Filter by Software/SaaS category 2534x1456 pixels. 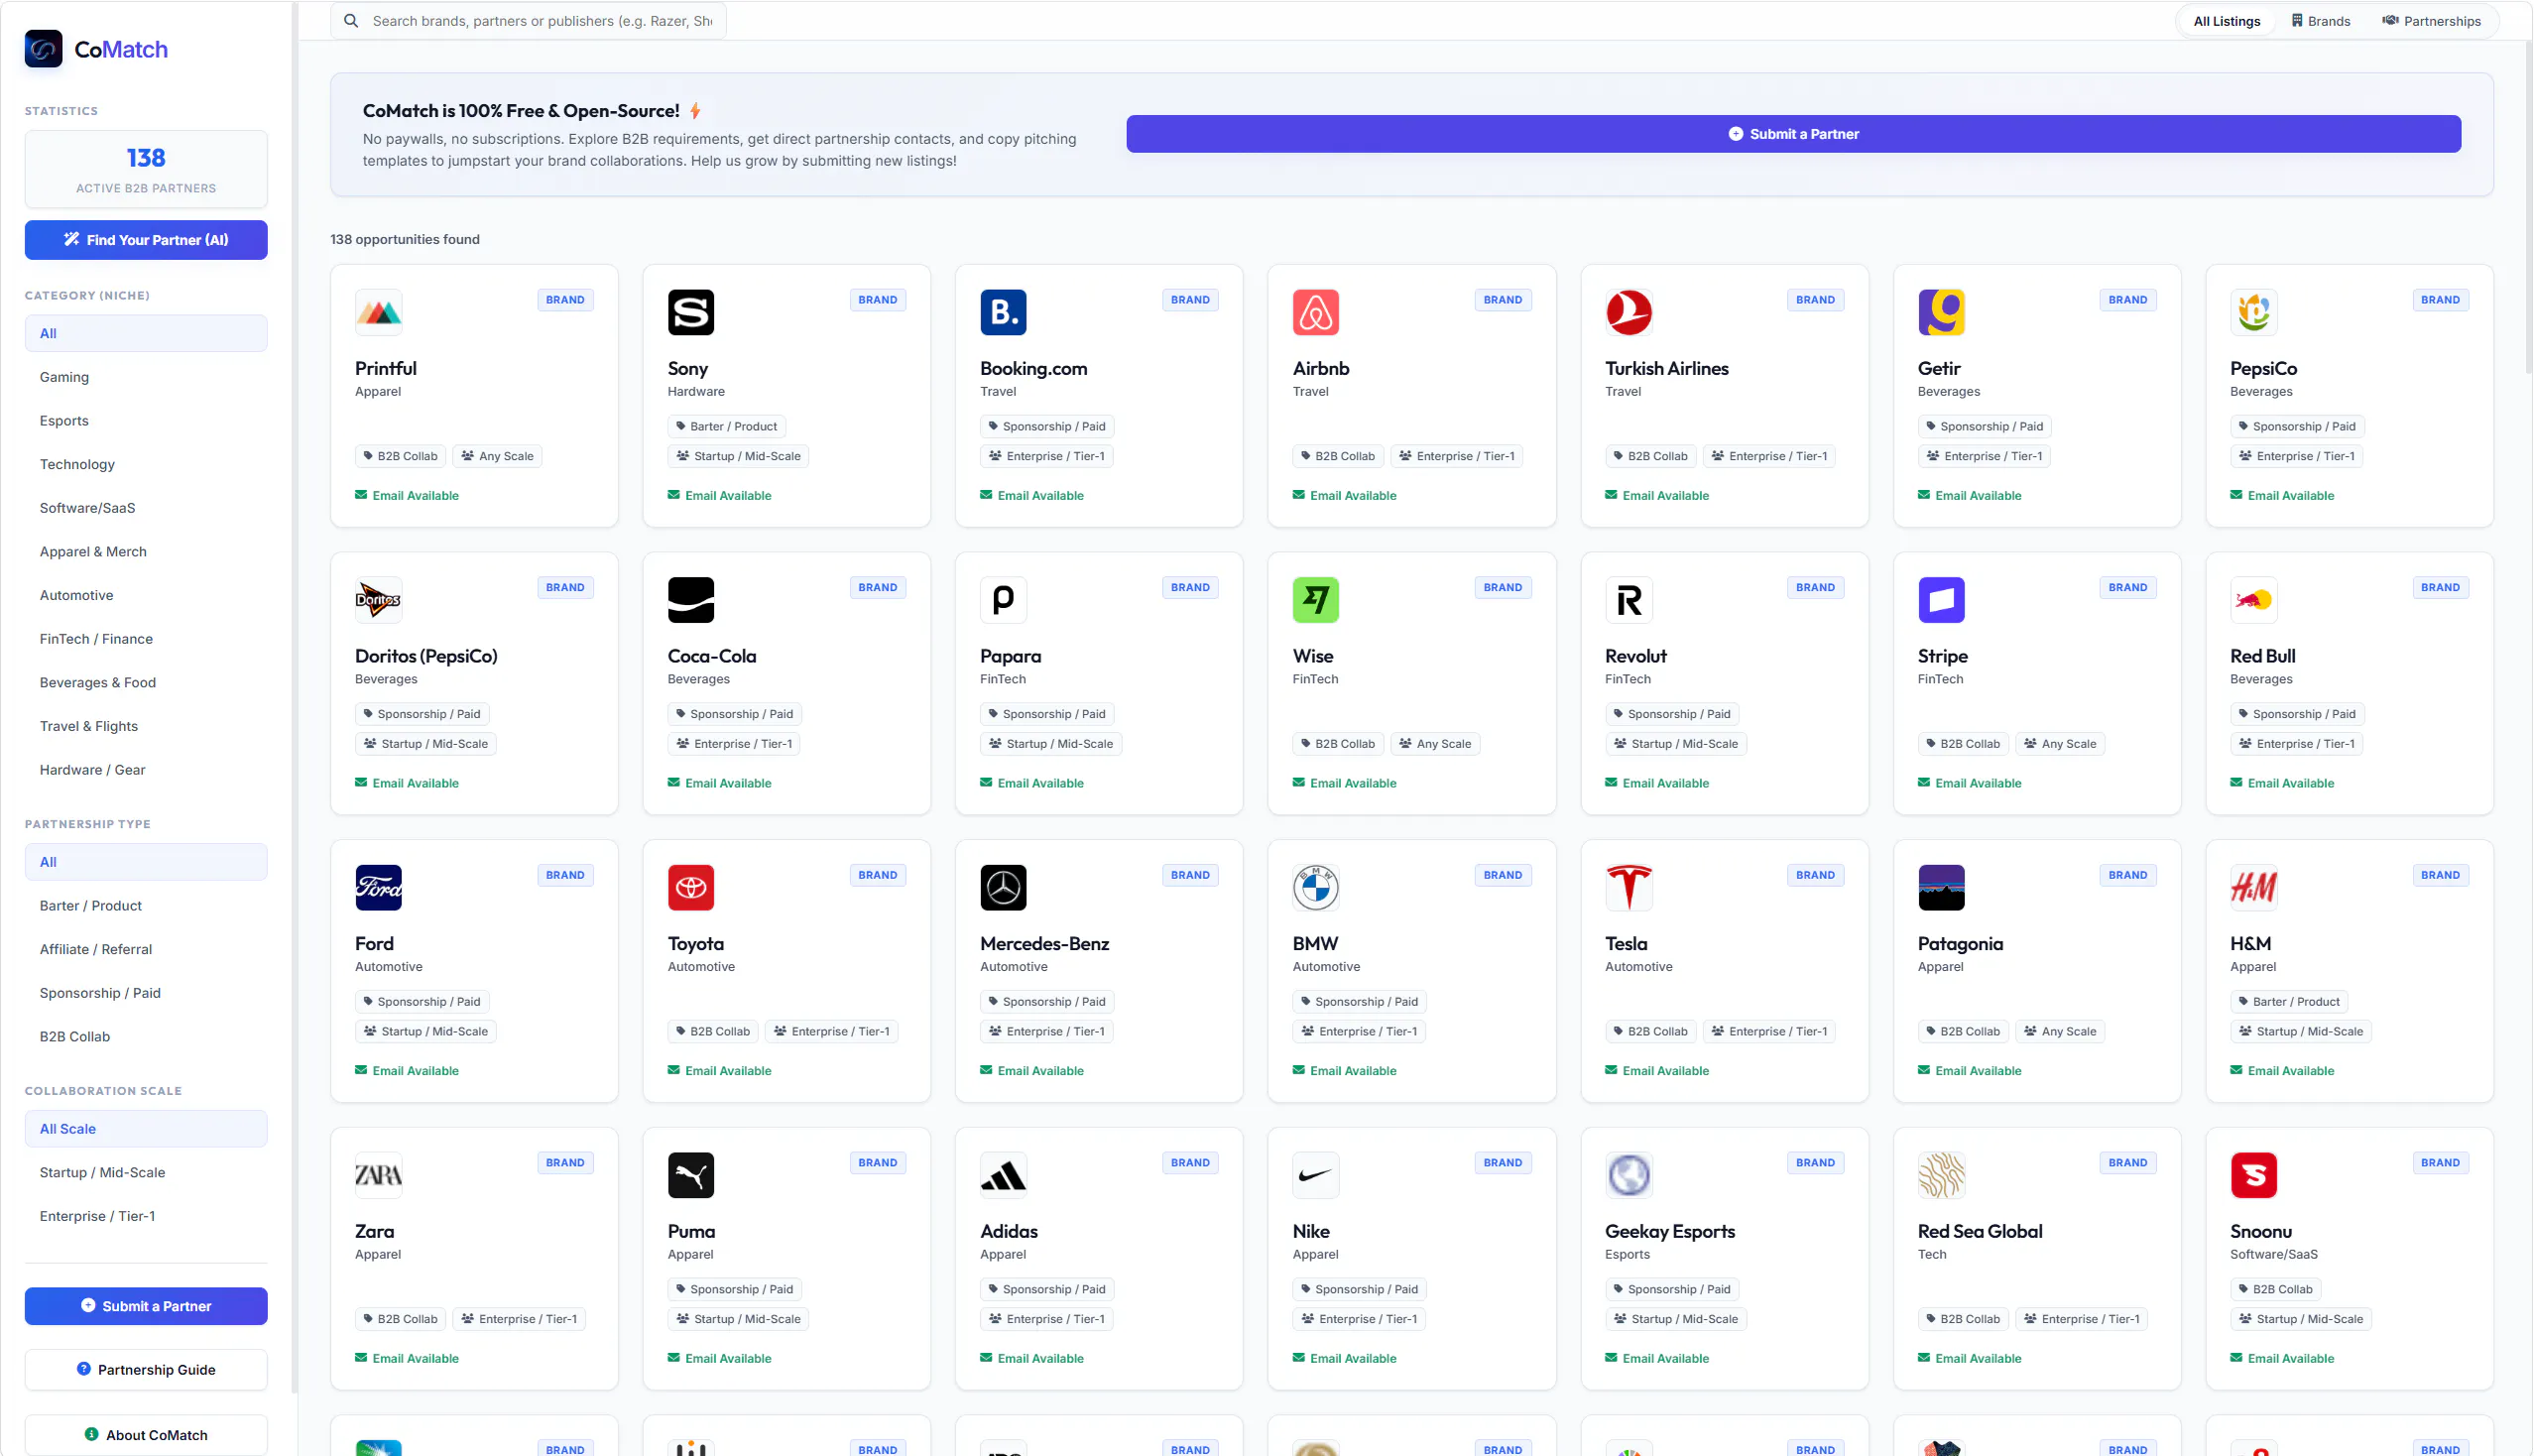(x=146, y=508)
